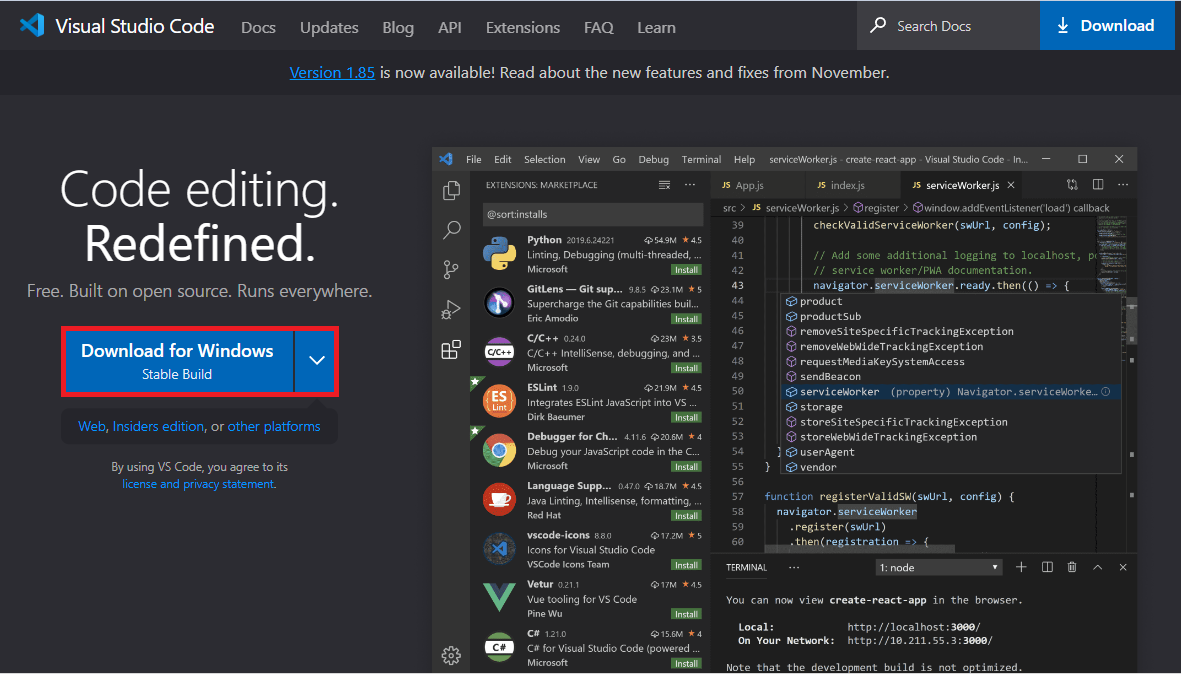Click the Vetur extension V icon

(x=499, y=597)
